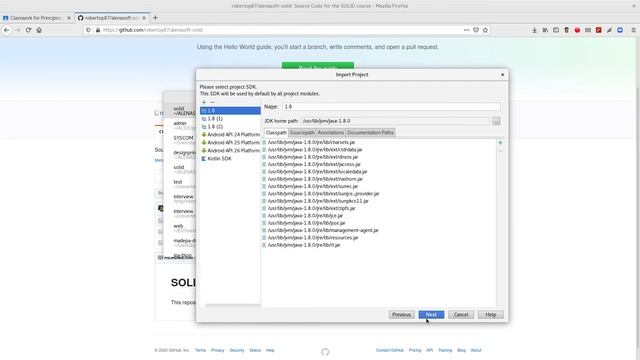
Task: Toggle Firefox sidebar view icon
Action: pyautogui.click(x=556, y=30)
